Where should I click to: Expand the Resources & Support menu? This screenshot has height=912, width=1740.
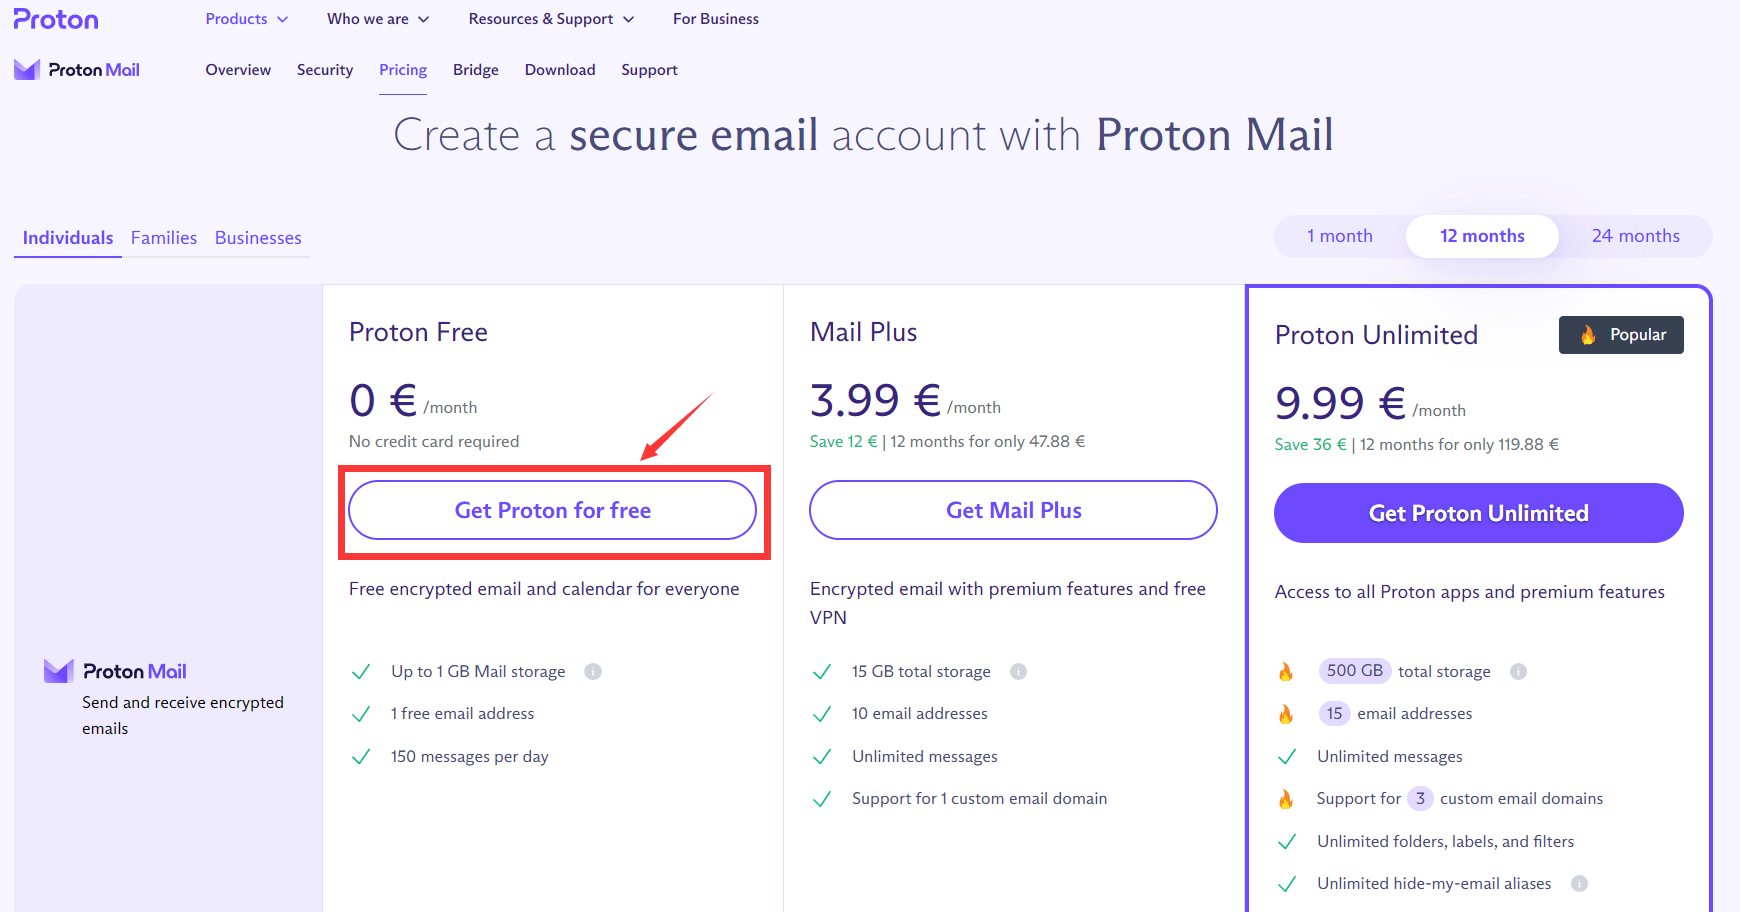coord(551,19)
